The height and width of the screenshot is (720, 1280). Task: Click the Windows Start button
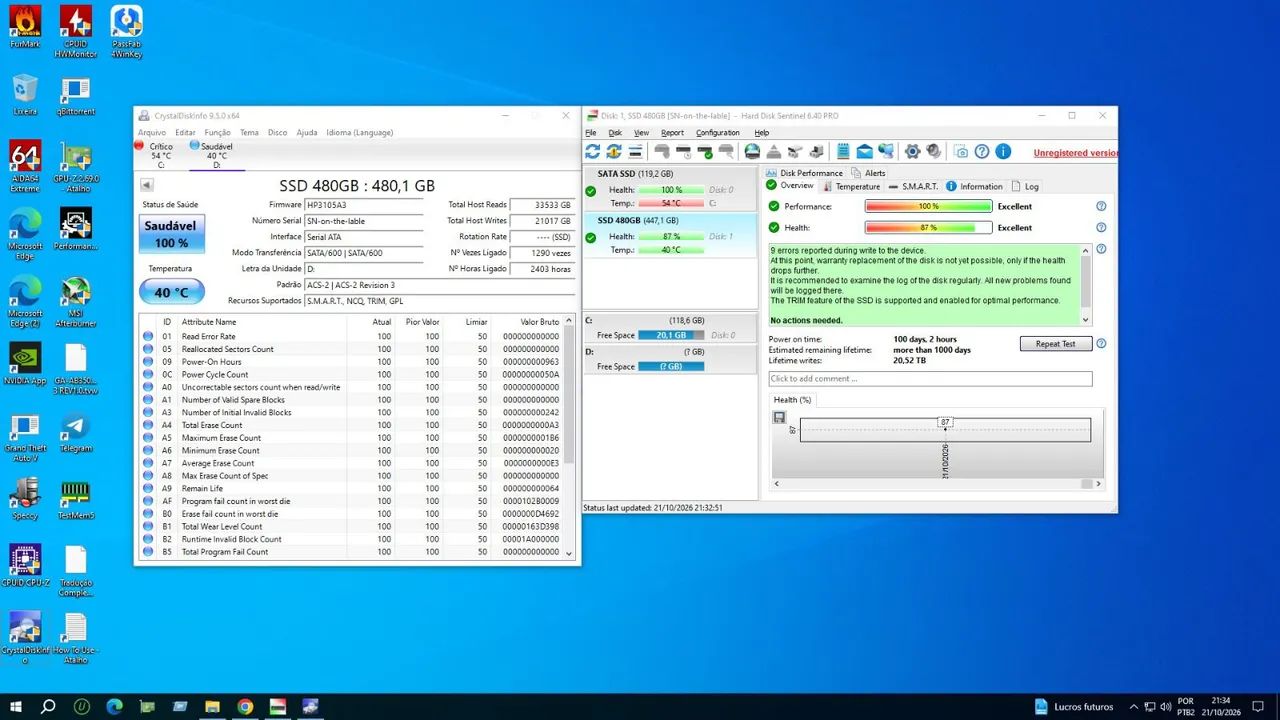pyautogui.click(x=15, y=707)
